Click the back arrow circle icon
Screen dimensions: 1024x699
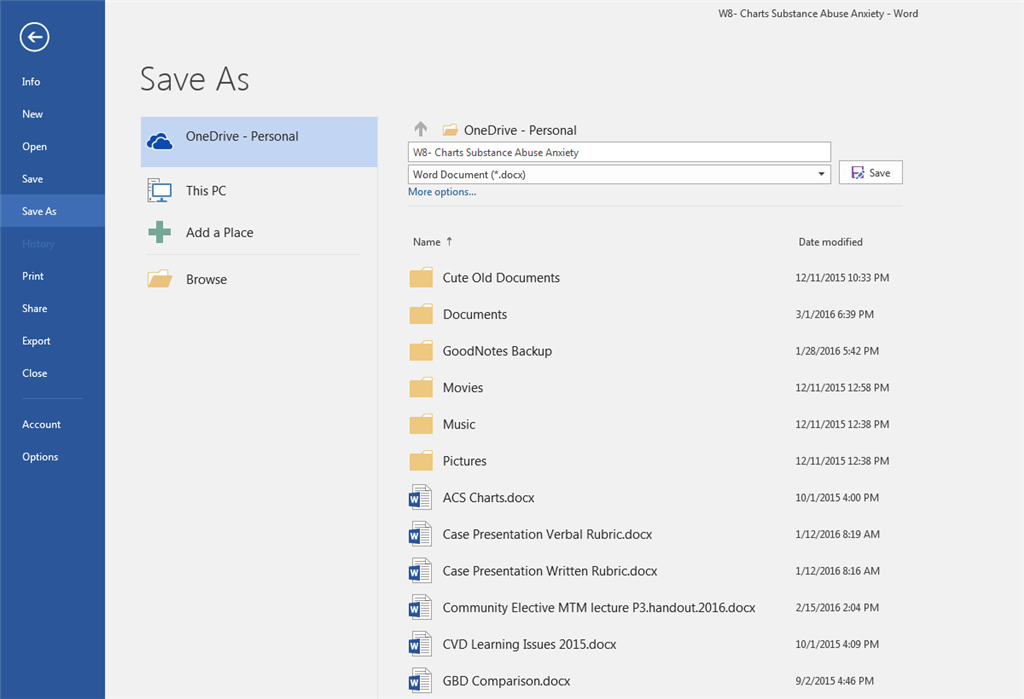coord(35,37)
